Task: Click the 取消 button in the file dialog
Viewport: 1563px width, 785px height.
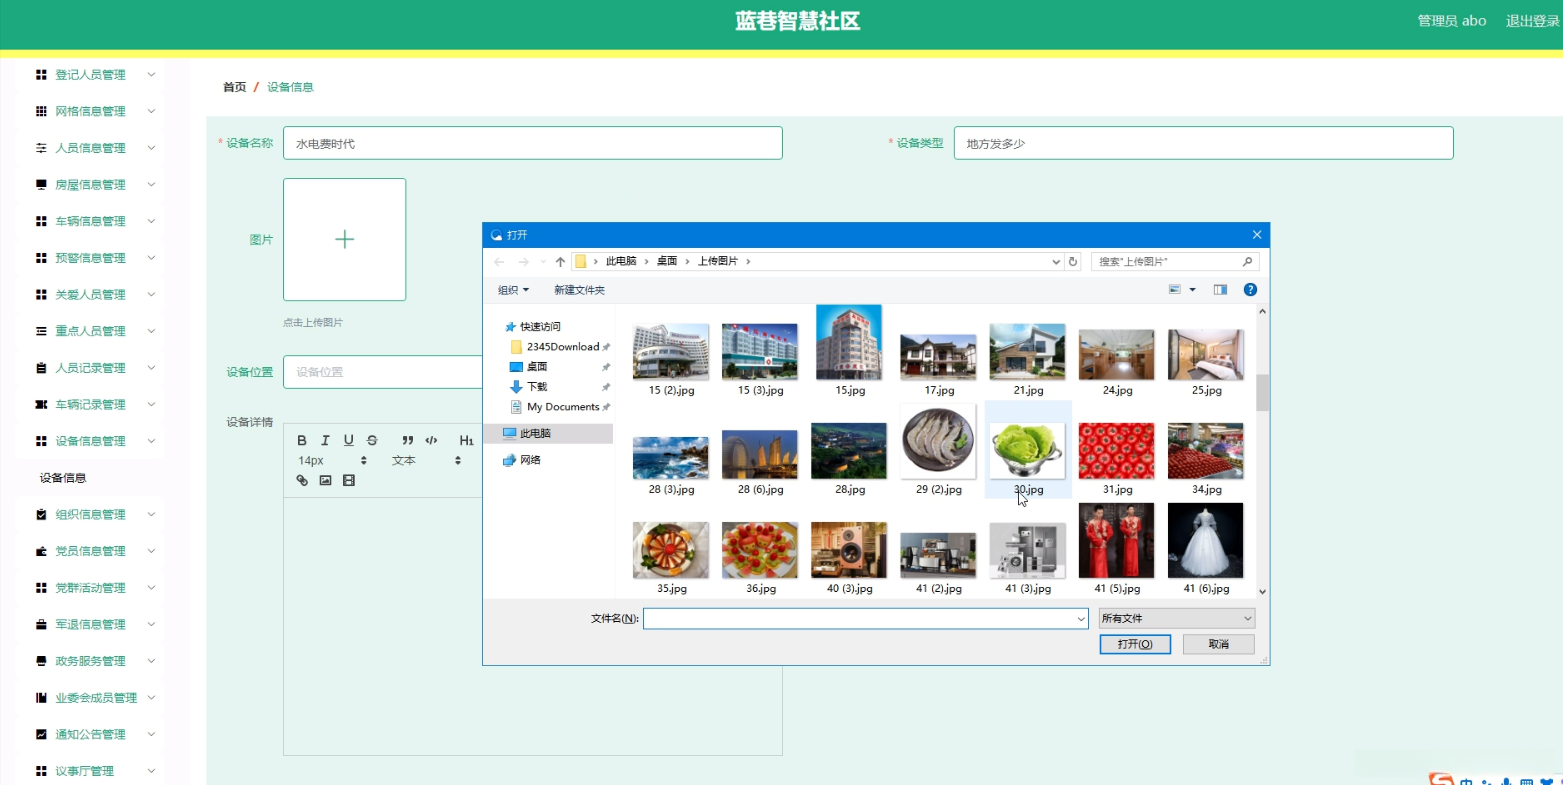Action: [1219, 644]
